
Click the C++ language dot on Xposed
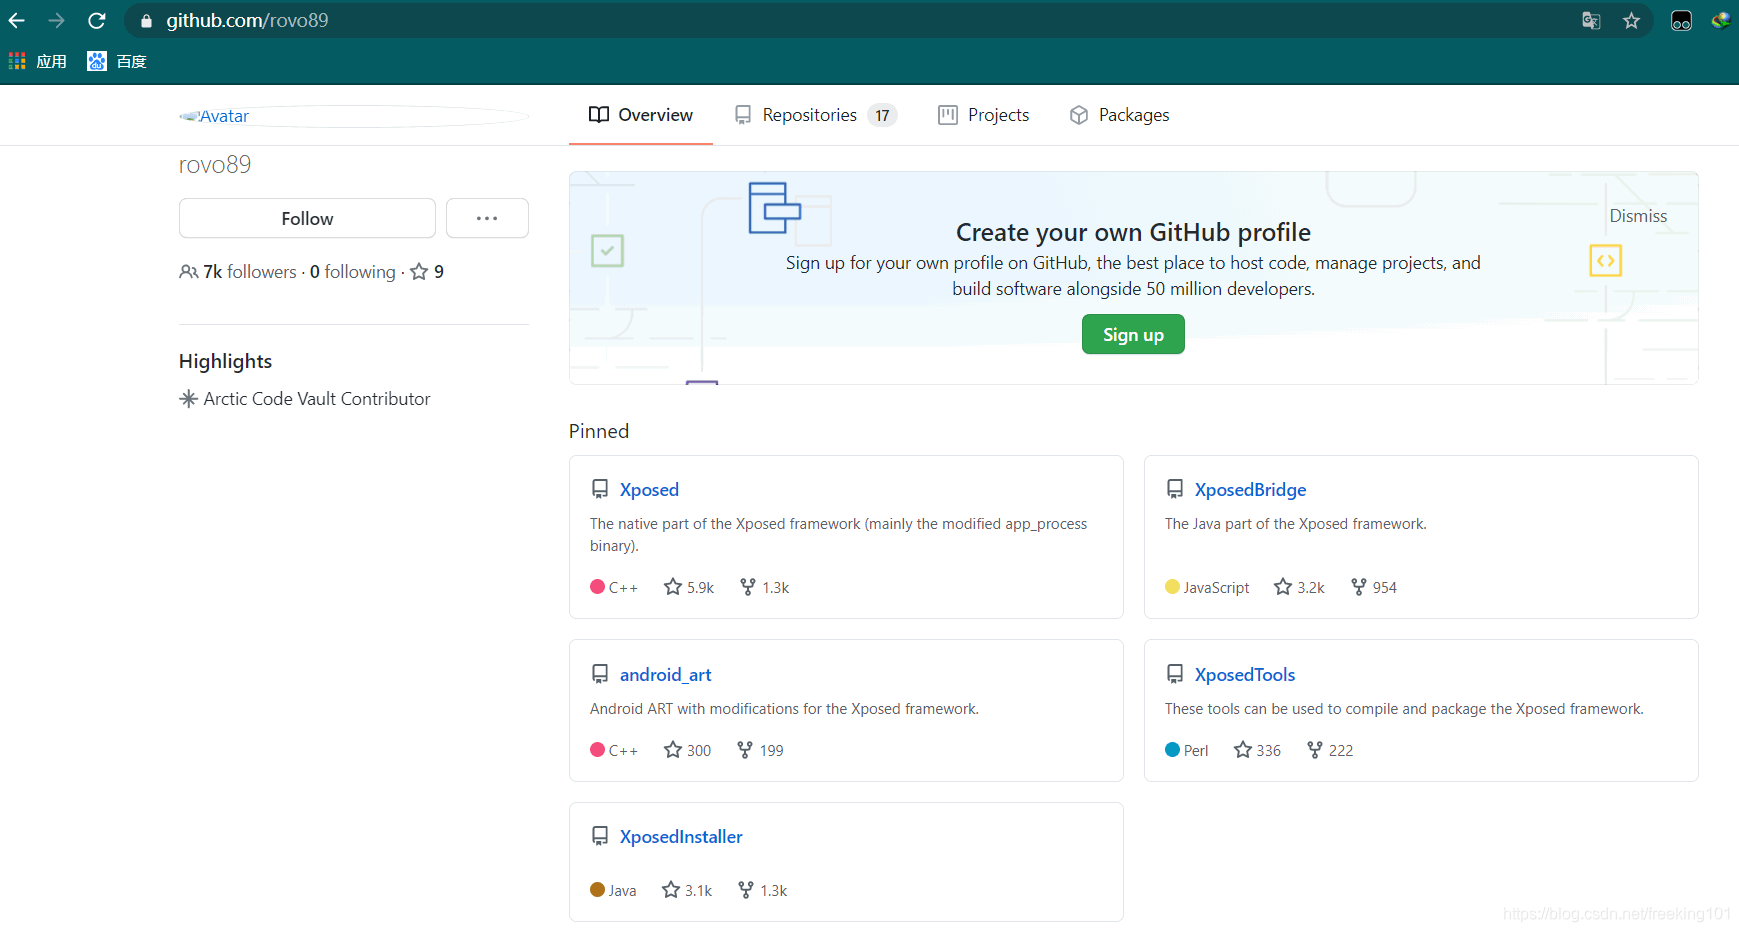[x=597, y=587]
